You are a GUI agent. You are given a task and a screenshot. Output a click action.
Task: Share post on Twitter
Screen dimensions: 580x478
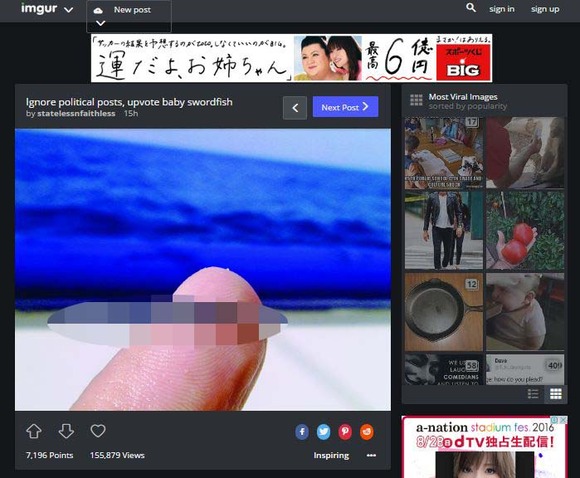coord(323,432)
